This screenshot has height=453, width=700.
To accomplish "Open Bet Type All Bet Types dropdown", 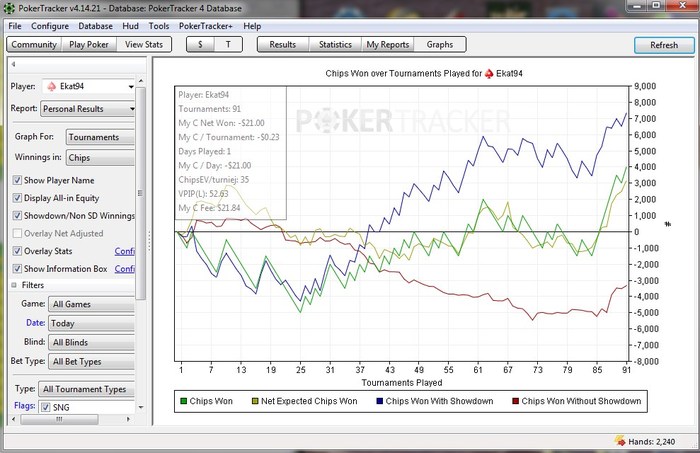I will (92, 362).
